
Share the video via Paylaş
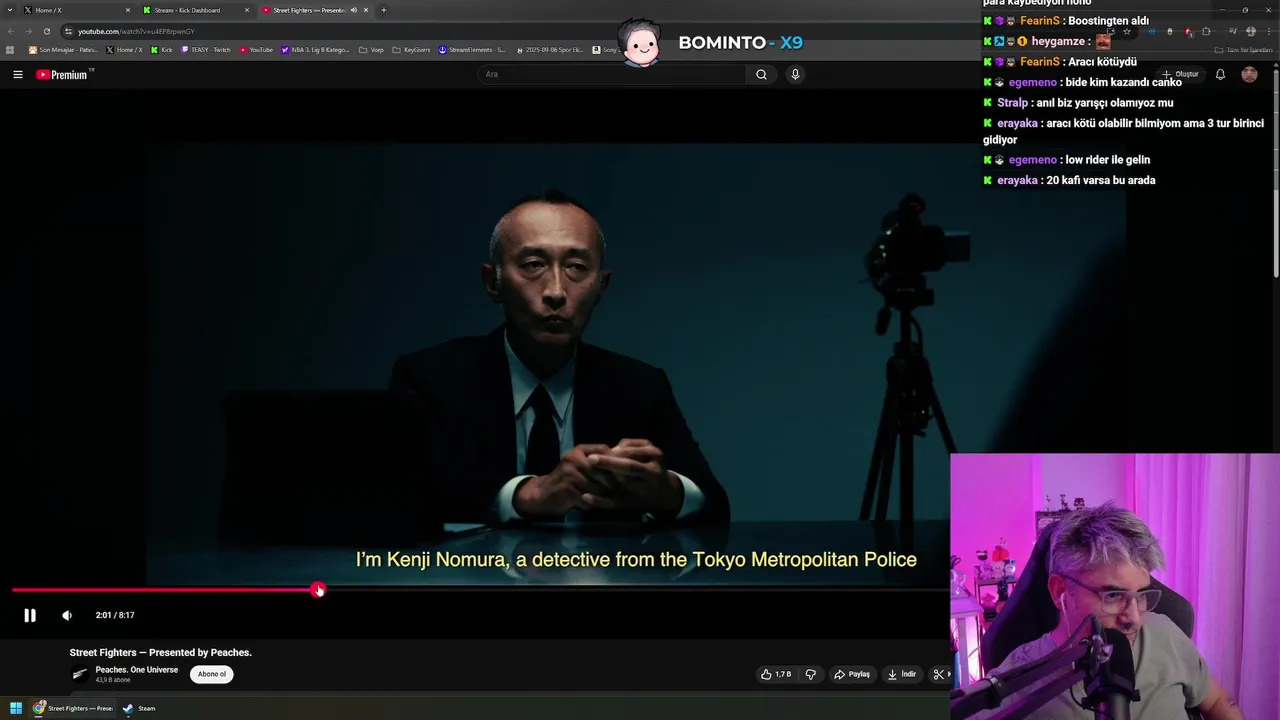pyautogui.click(x=852, y=674)
